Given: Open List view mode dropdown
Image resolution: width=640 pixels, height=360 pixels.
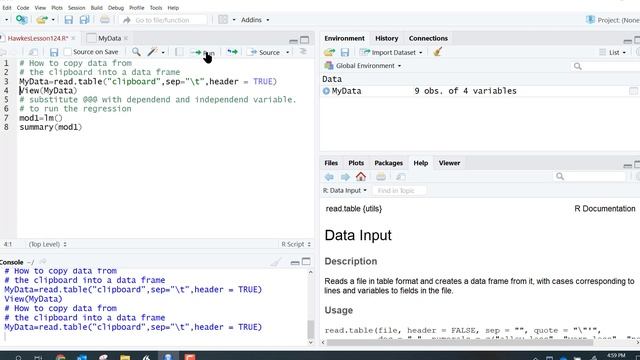Looking at the screenshot, I should coord(612,52).
